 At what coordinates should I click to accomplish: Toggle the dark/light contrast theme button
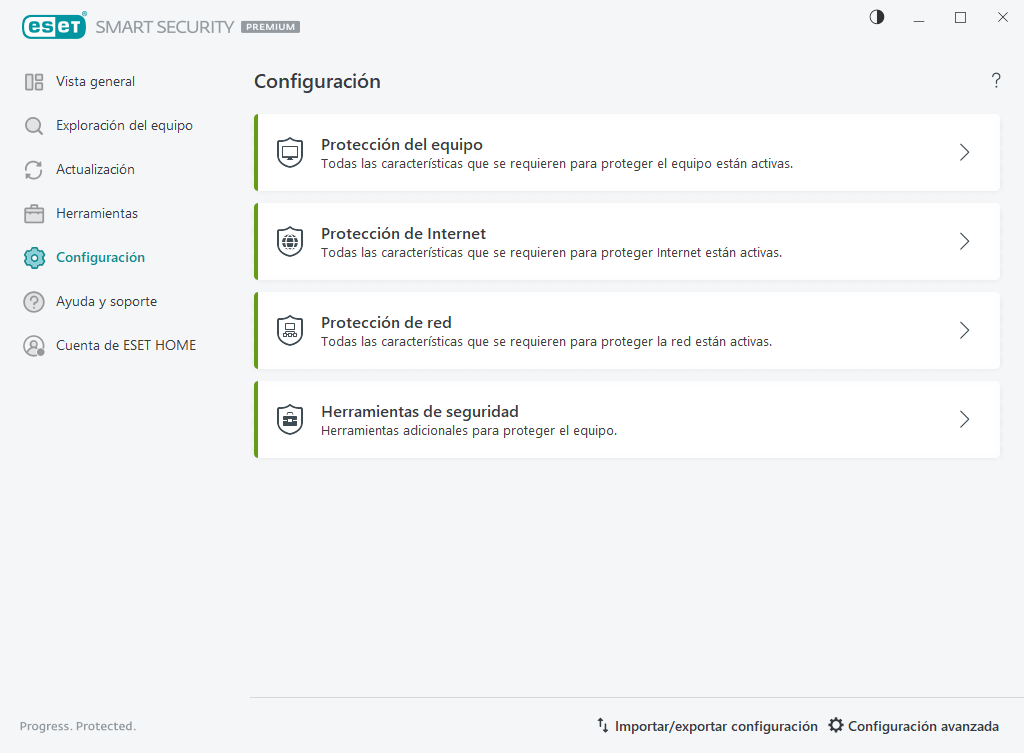click(877, 17)
